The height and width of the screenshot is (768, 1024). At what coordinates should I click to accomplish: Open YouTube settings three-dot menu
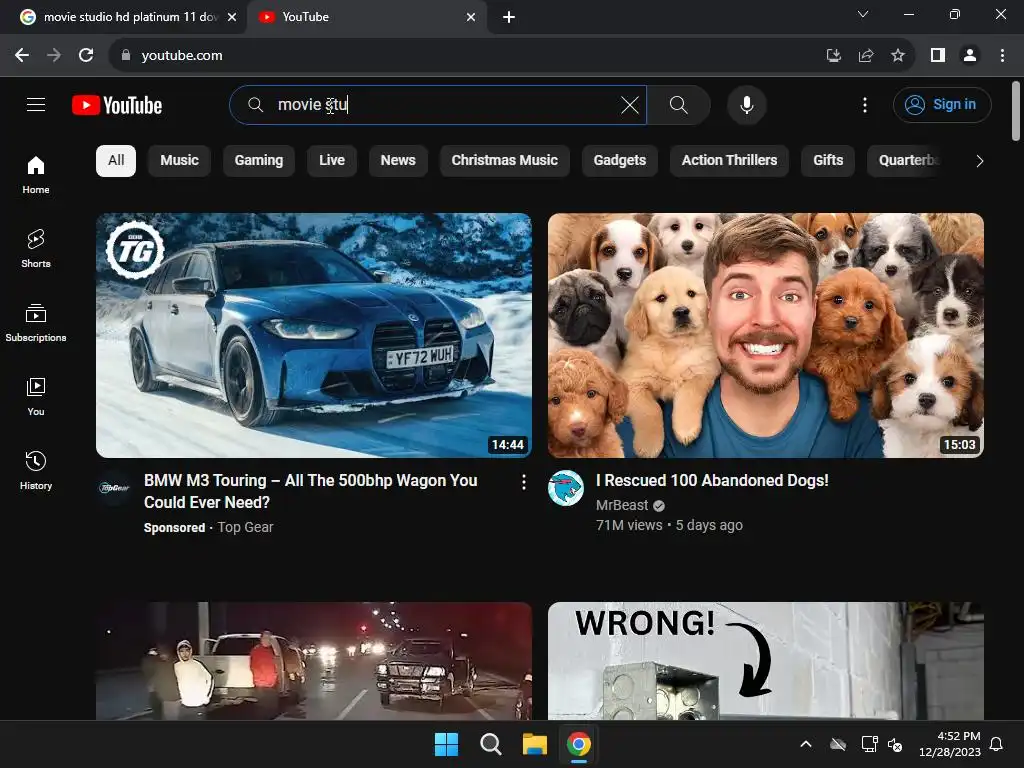865,104
